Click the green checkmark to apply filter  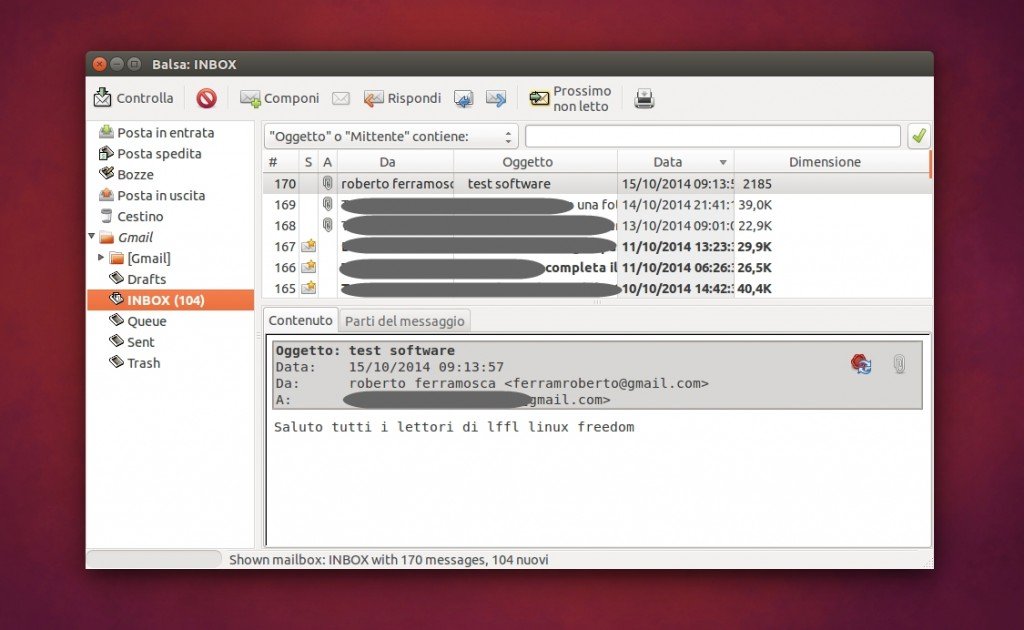coord(918,135)
